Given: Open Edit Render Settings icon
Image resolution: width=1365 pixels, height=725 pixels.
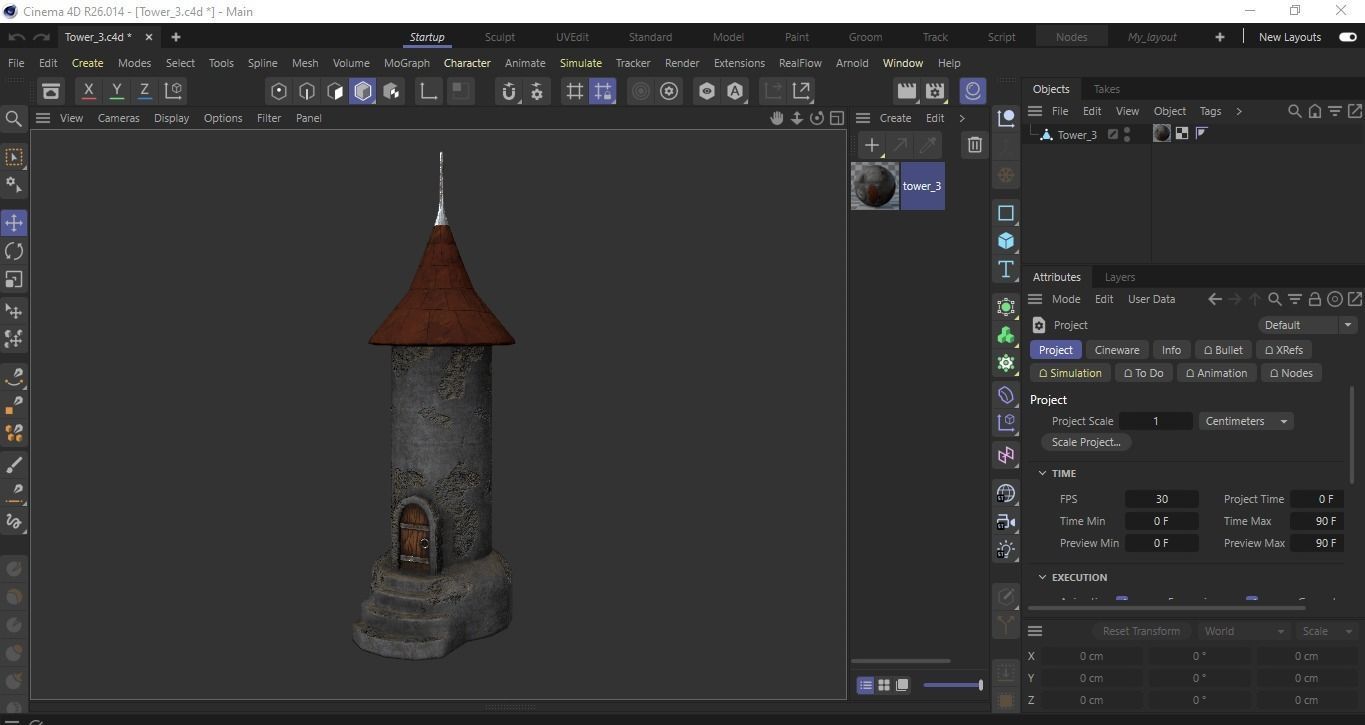Looking at the screenshot, I should tap(935, 91).
